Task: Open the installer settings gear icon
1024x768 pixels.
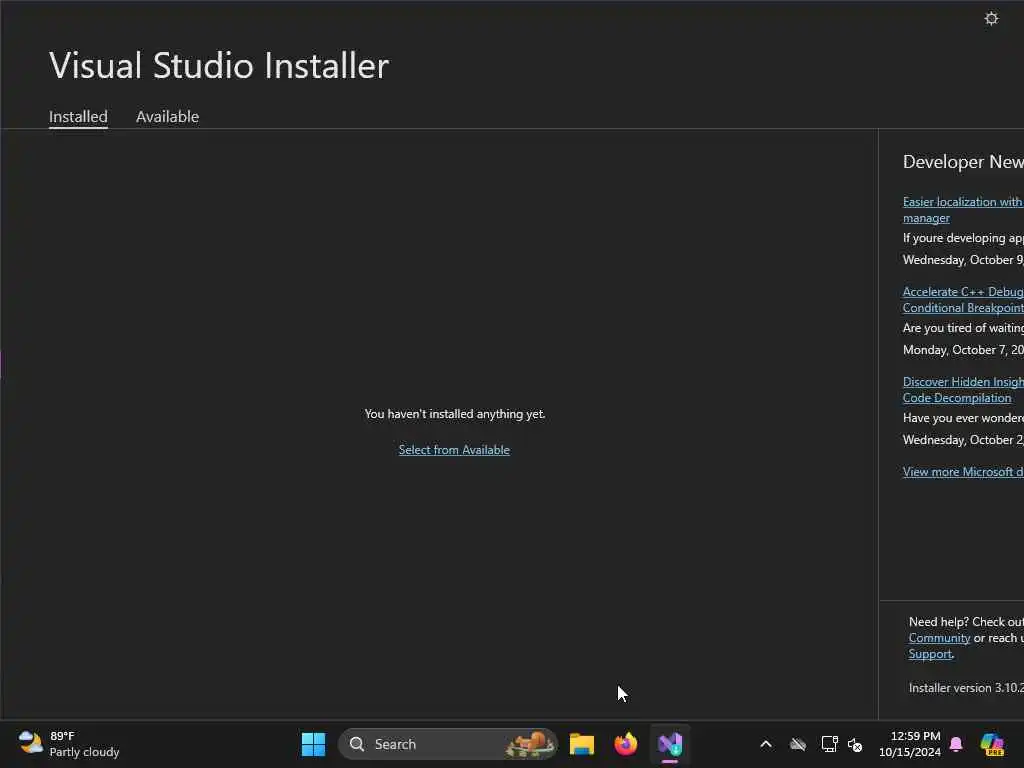Action: point(991,18)
